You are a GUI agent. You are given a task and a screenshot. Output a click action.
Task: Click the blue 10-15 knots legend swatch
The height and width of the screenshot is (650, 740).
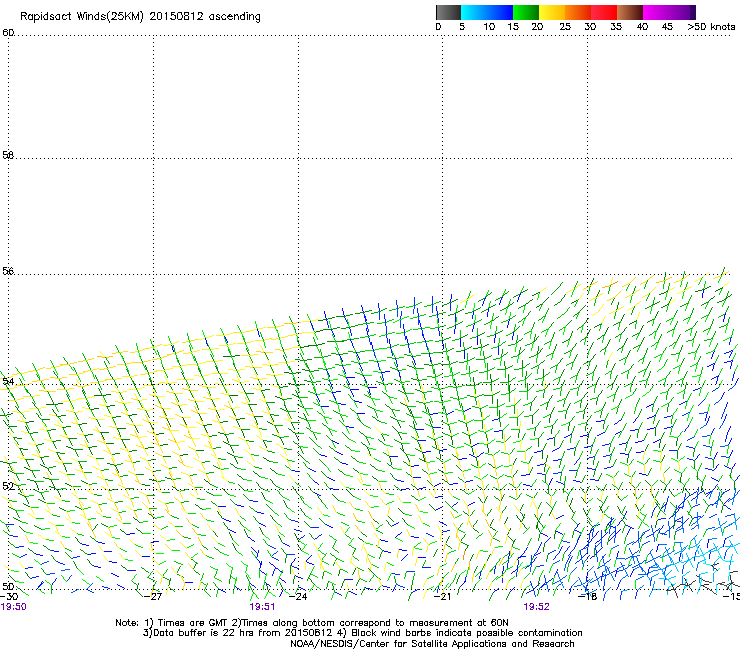[500, 12]
